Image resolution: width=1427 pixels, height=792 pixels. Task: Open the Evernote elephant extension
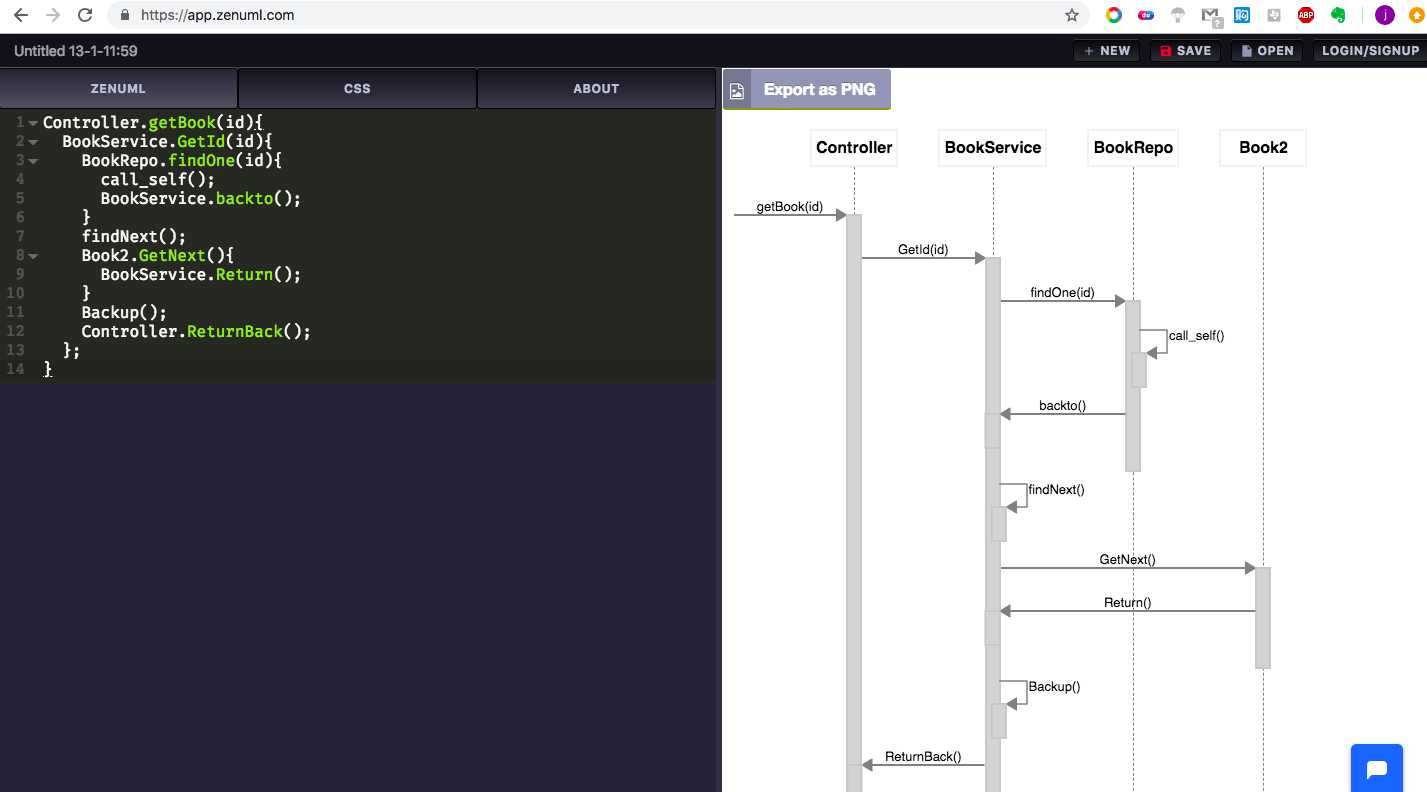coord(1338,15)
